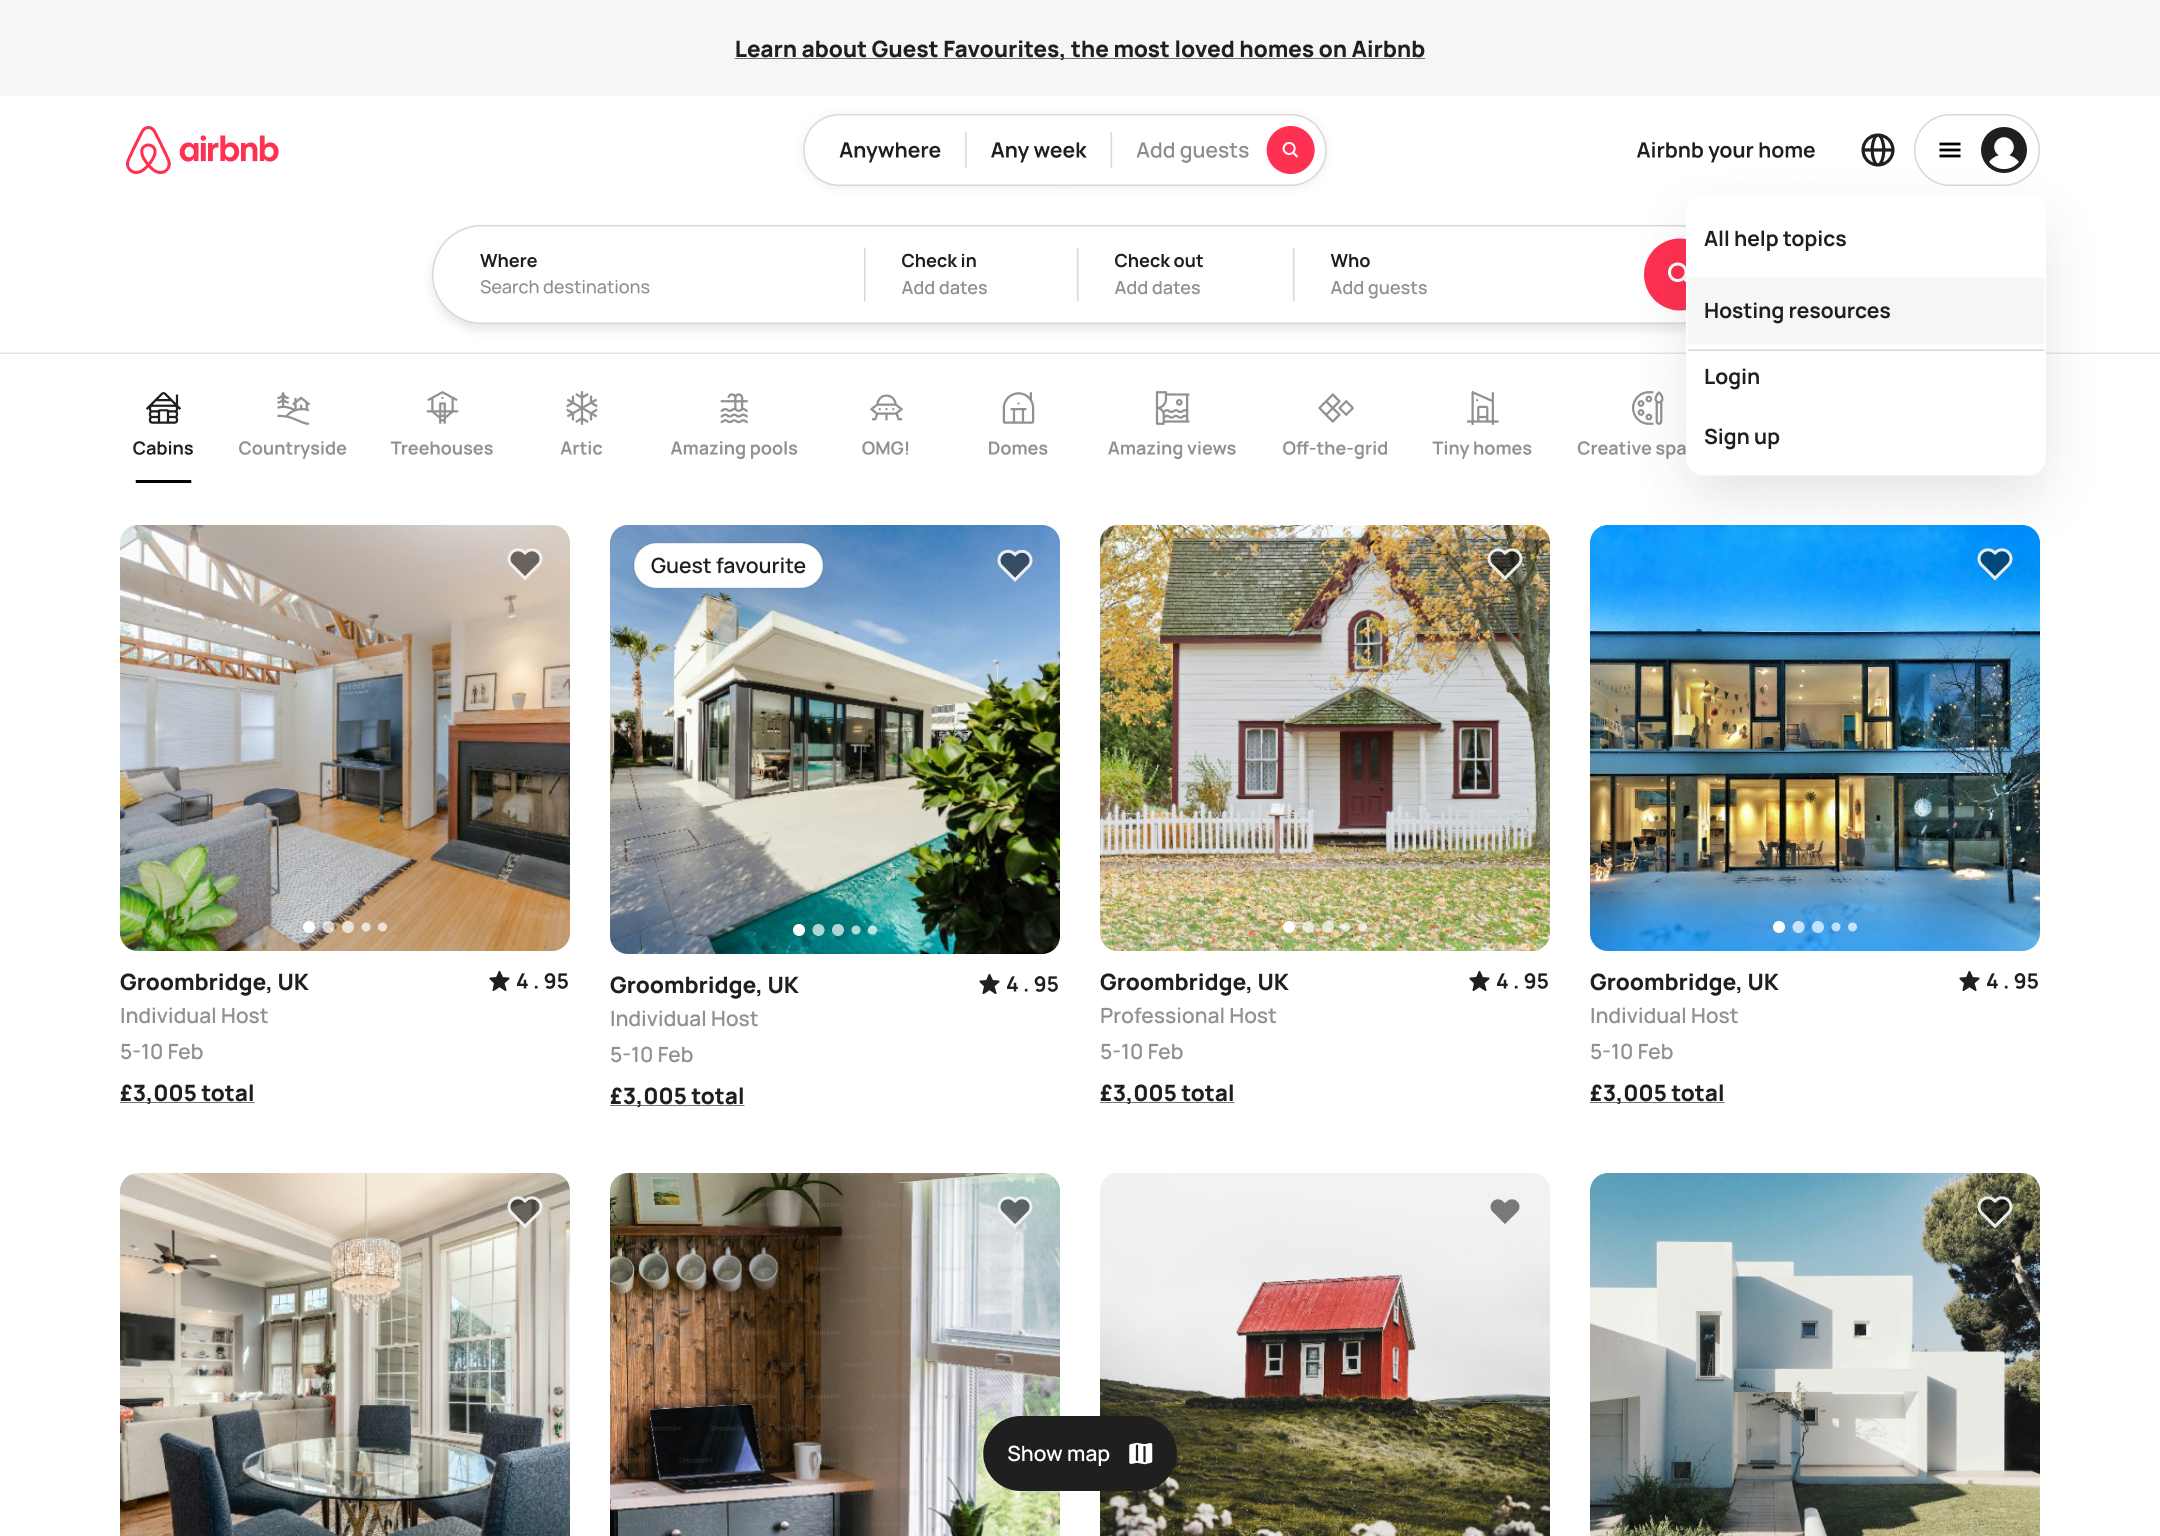Click the Show map button
This screenshot has width=2160, height=1536.
click(x=1079, y=1453)
